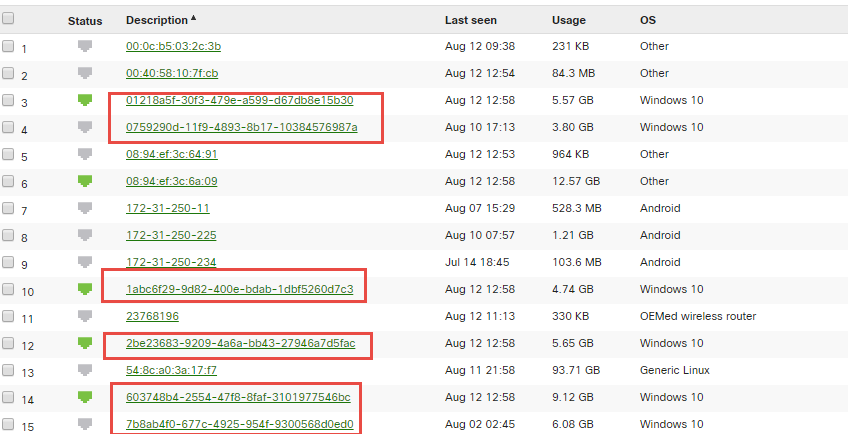Open client 08:94:ef:3c:6a:09
Viewport: 848px width, 434px height.
(171, 181)
